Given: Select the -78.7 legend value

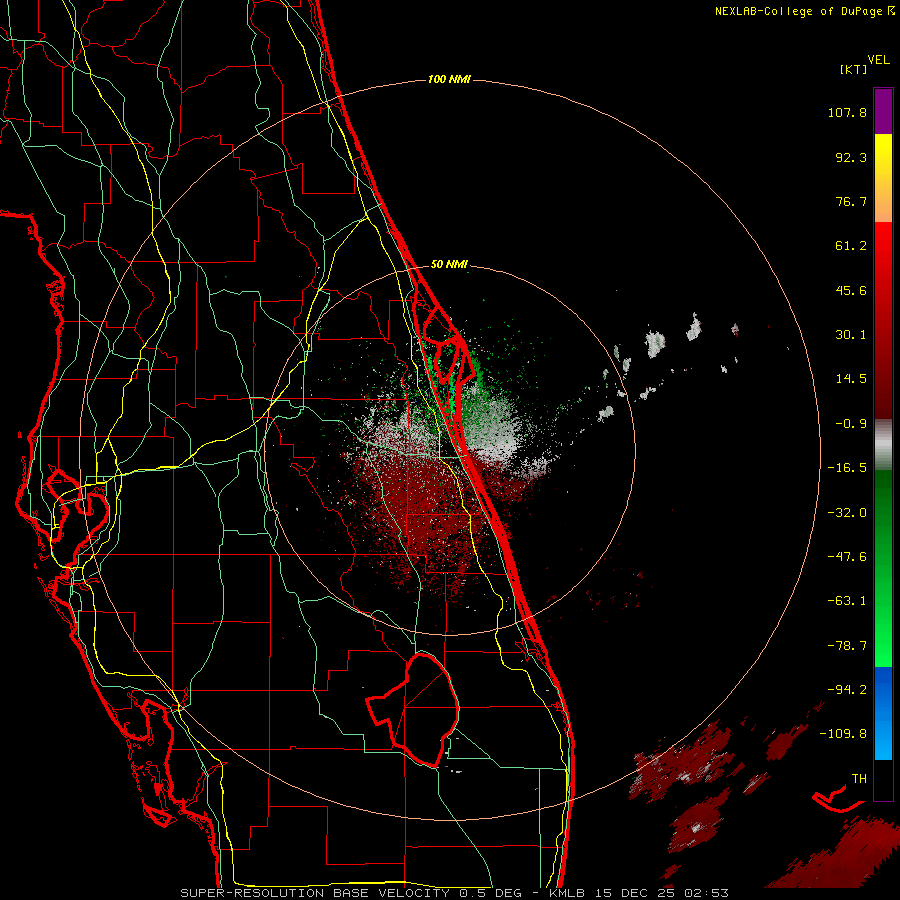Looking at the screenshot, I should coord(847,646).
